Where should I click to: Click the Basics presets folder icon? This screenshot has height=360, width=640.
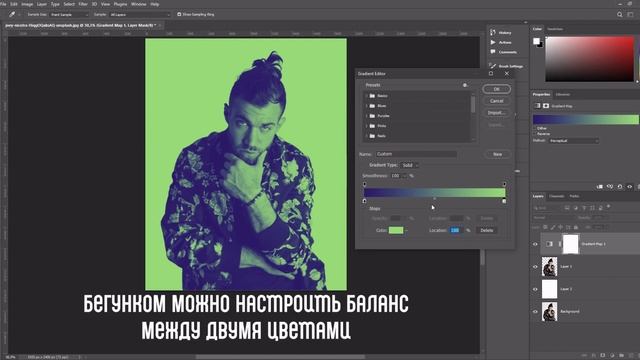point(372,96)
